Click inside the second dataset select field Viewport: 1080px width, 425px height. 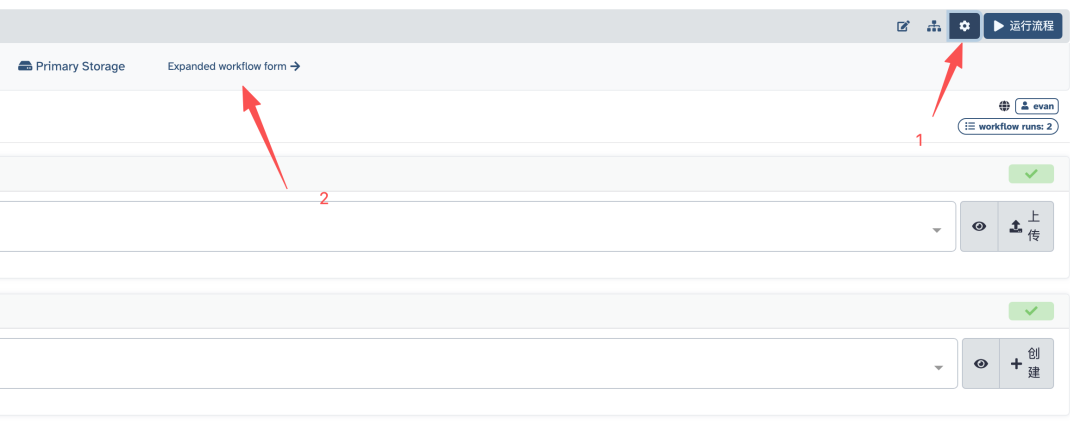coord(478,364)
